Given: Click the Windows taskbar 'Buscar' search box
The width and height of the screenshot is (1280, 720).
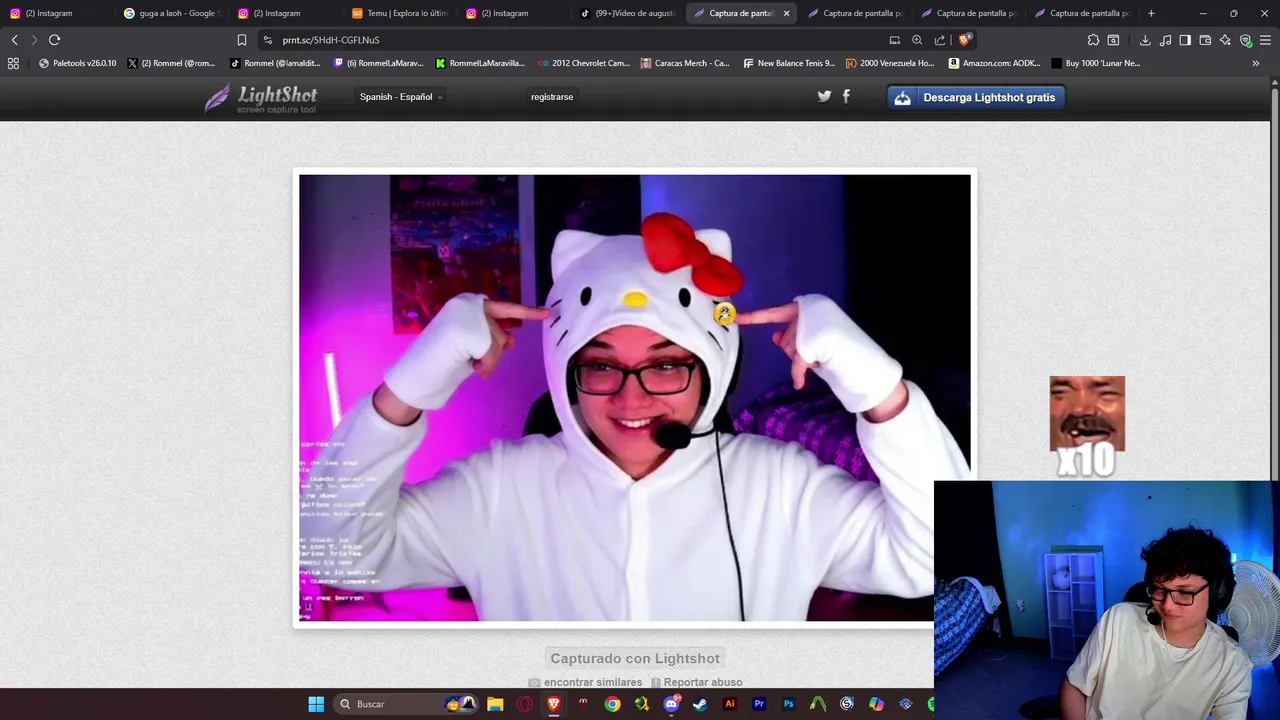Looking at the screenshot, I should [x=405, y=704].
